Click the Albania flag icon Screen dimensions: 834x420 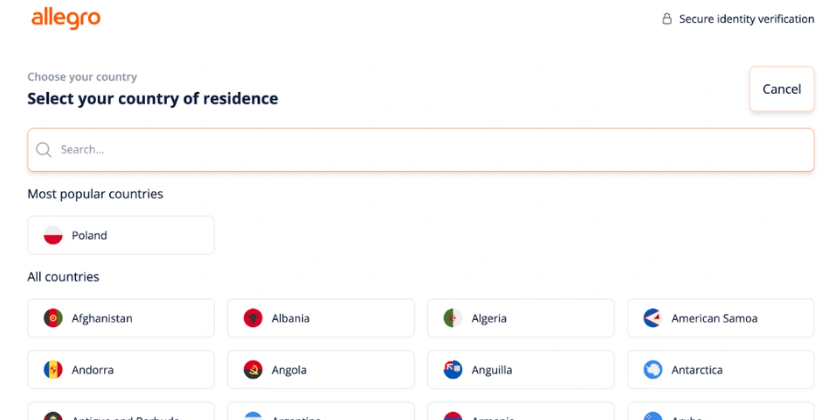(253, 318)
